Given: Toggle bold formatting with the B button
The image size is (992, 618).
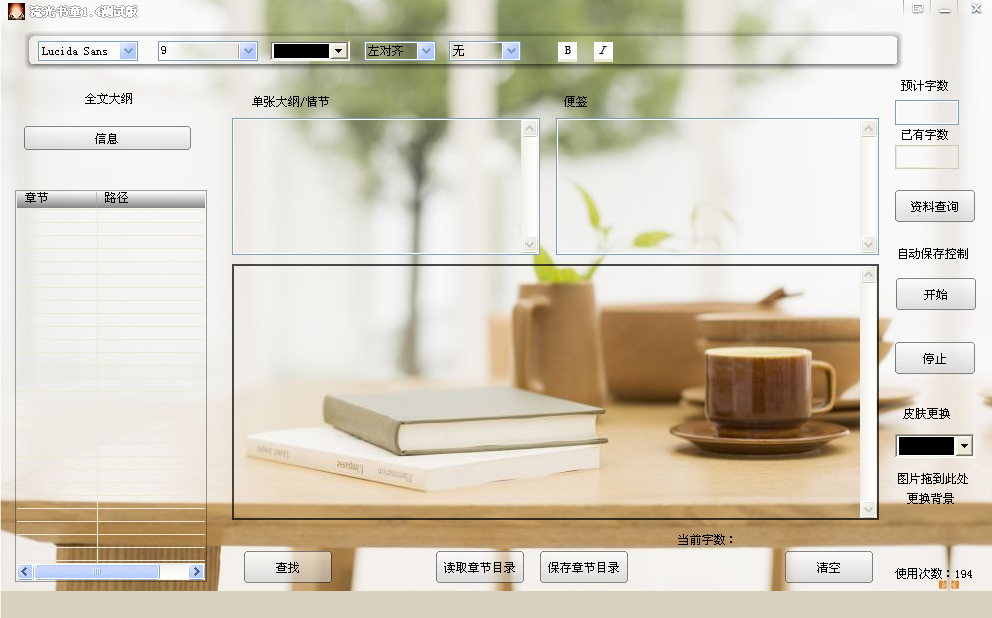Looking at the screenshot, I should point(567,51).
